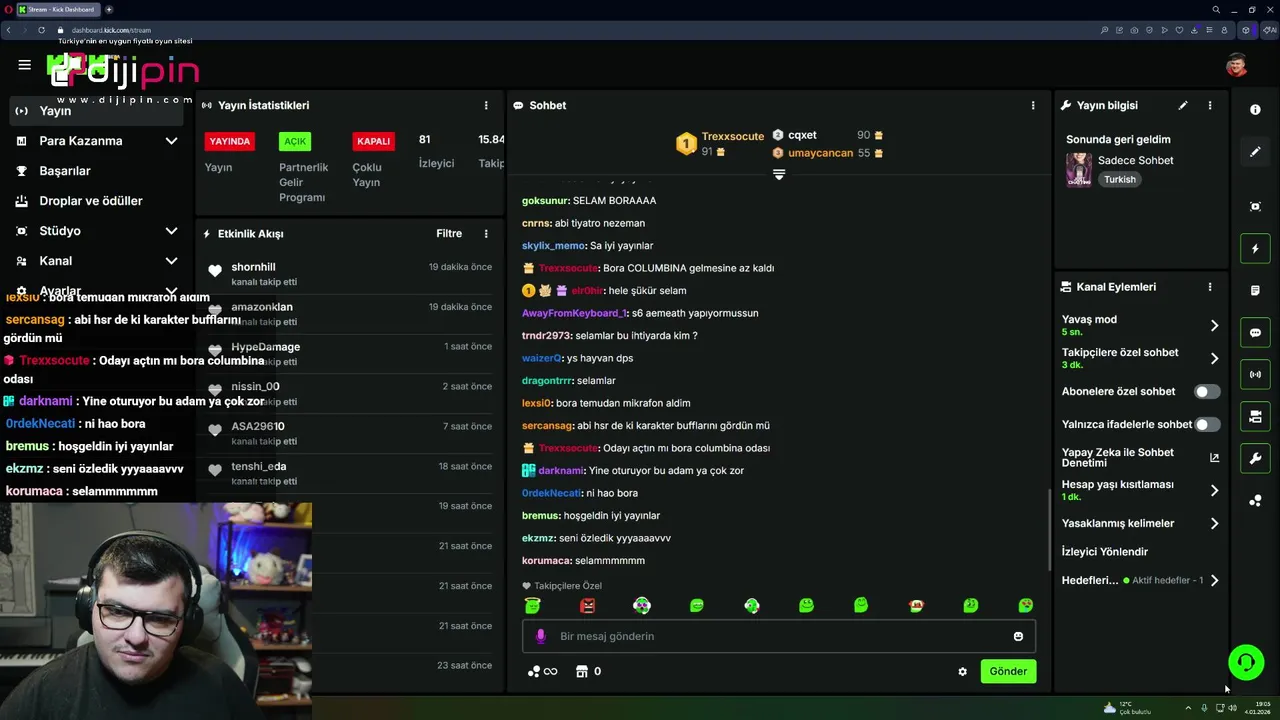
Task: Click the green AÇIK partner program badge
Action: coord(295,141)
